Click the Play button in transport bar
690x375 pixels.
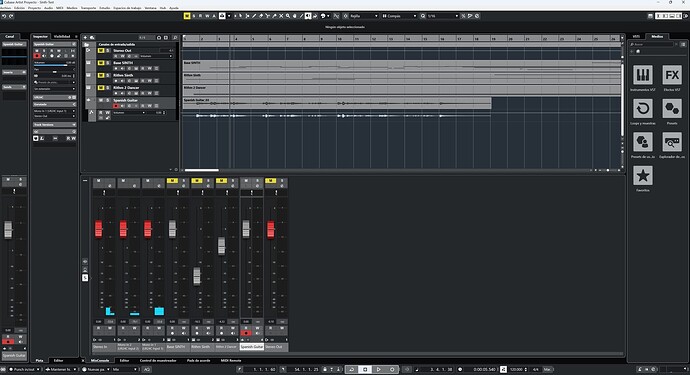coord(378,369)
